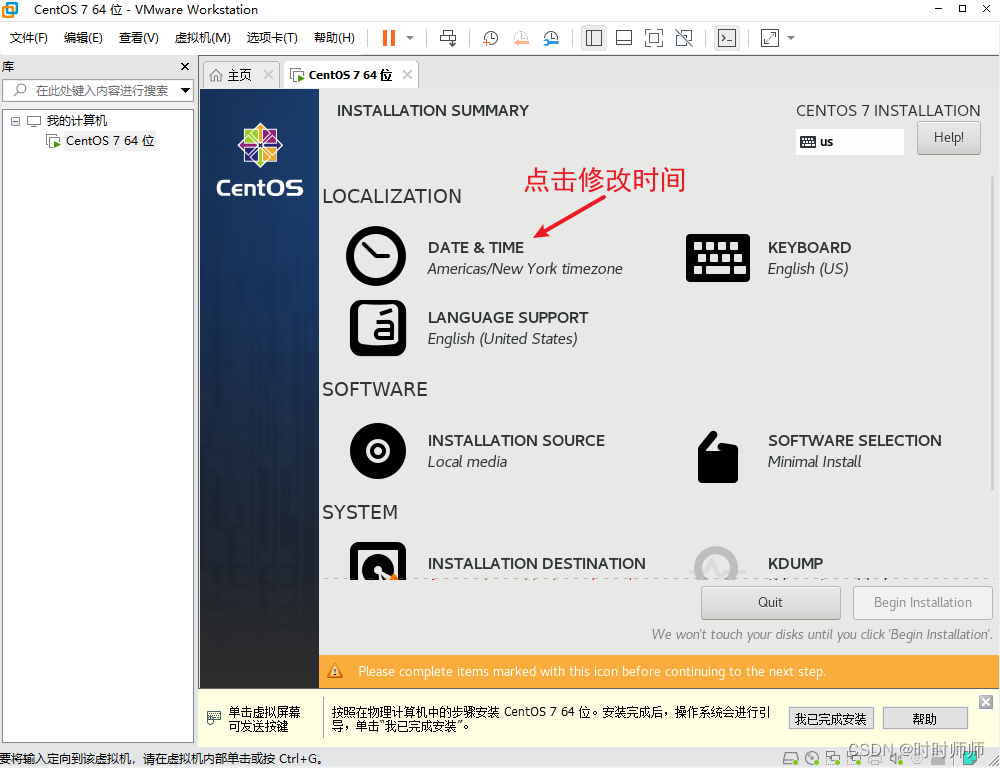The image size is (1000, 768).
Task: Open KEYBOARD layout icon
Action: click(x=717, y=258)
